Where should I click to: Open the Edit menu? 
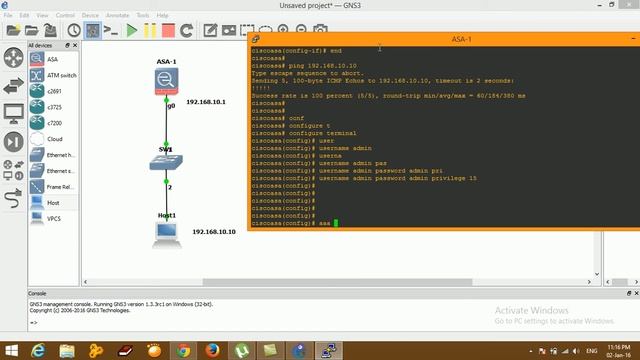pos(24,15)
